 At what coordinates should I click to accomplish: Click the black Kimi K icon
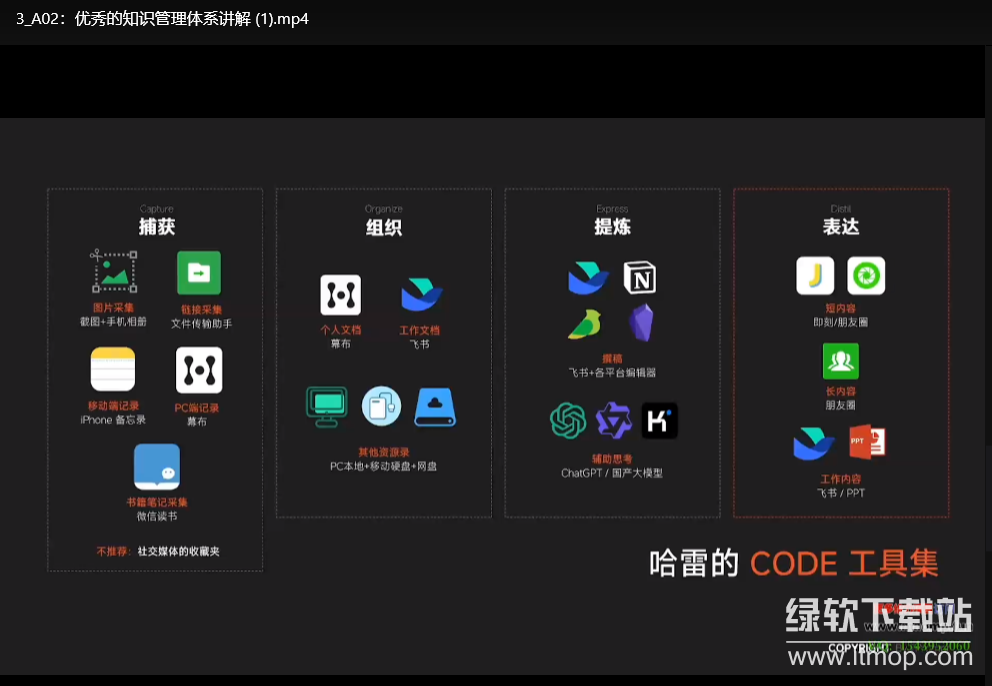[659, 420]
